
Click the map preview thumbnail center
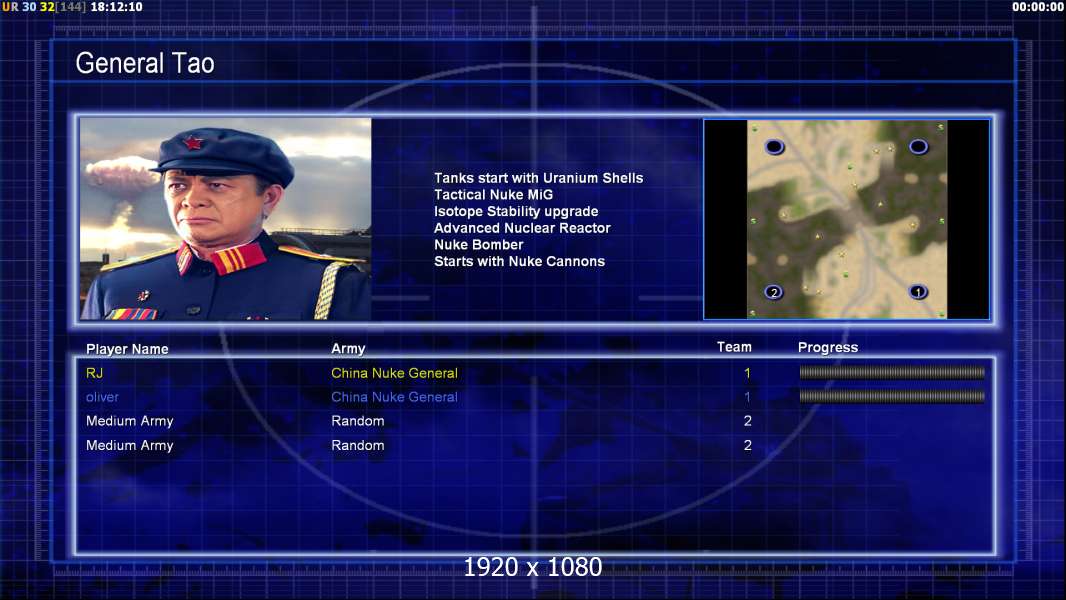846,219
